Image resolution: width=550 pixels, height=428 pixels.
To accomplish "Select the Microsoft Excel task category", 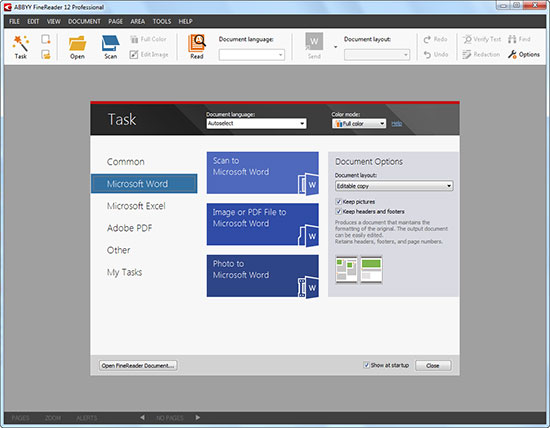I will [x=136, y=206].
